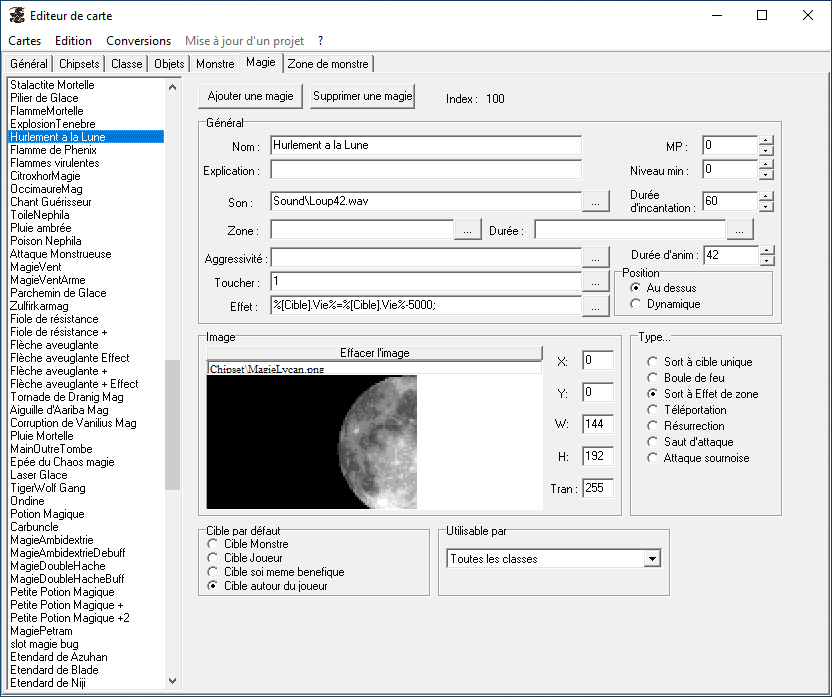Click Effacer l'image button

coord(374,353)
